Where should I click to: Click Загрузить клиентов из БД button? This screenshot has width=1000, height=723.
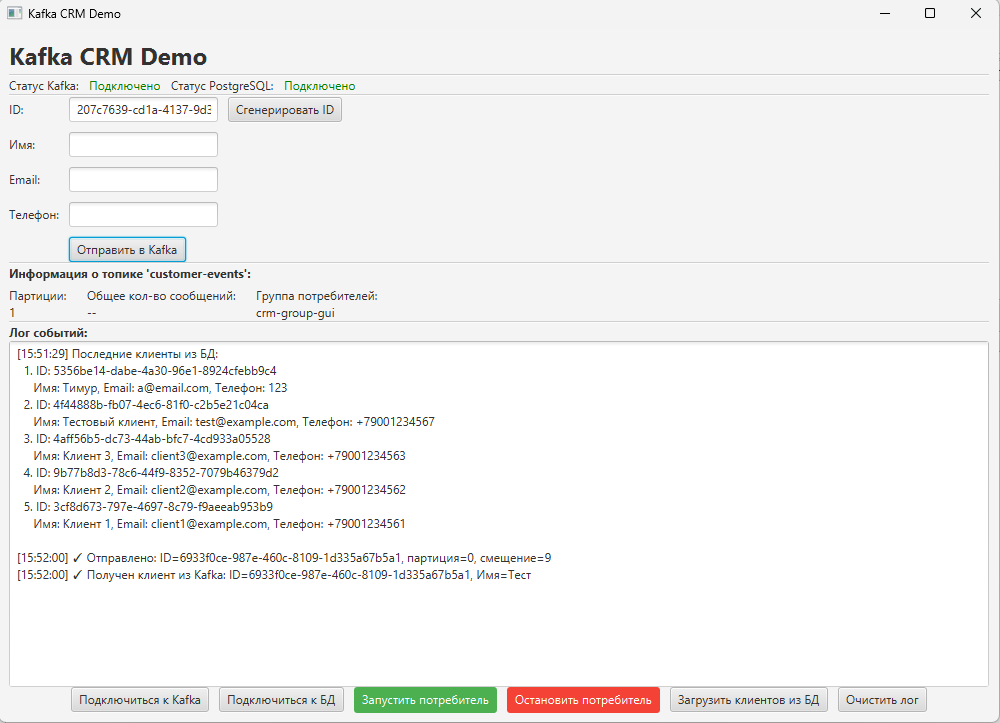tap(749, 700)
